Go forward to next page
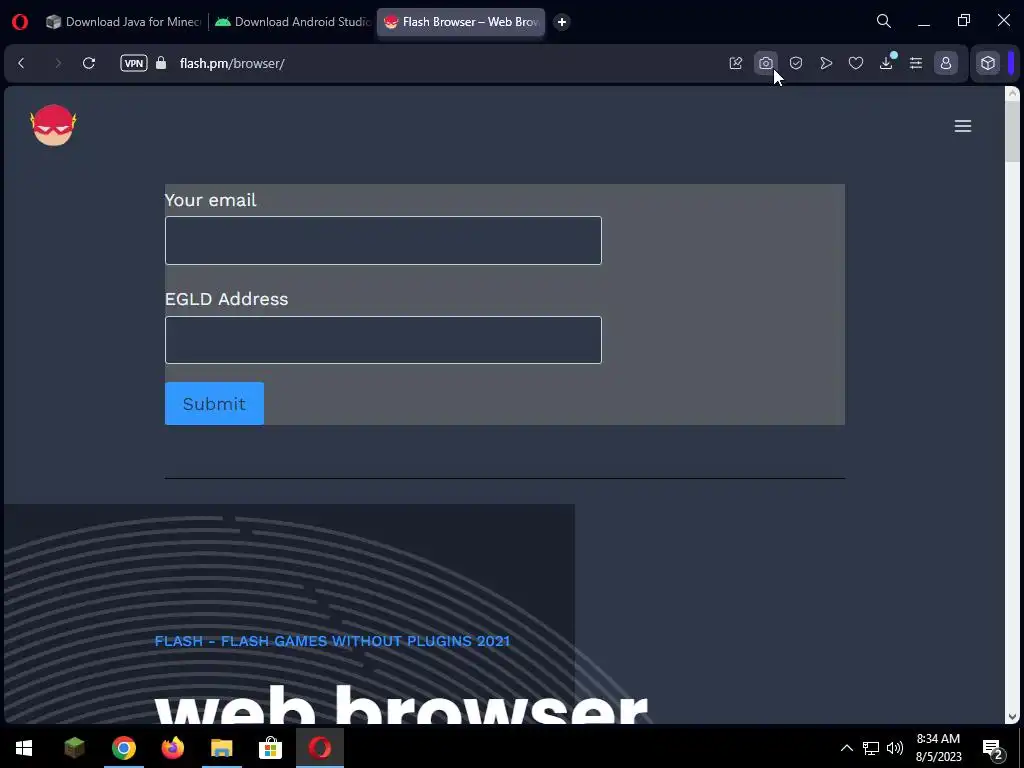 [57, 63]
